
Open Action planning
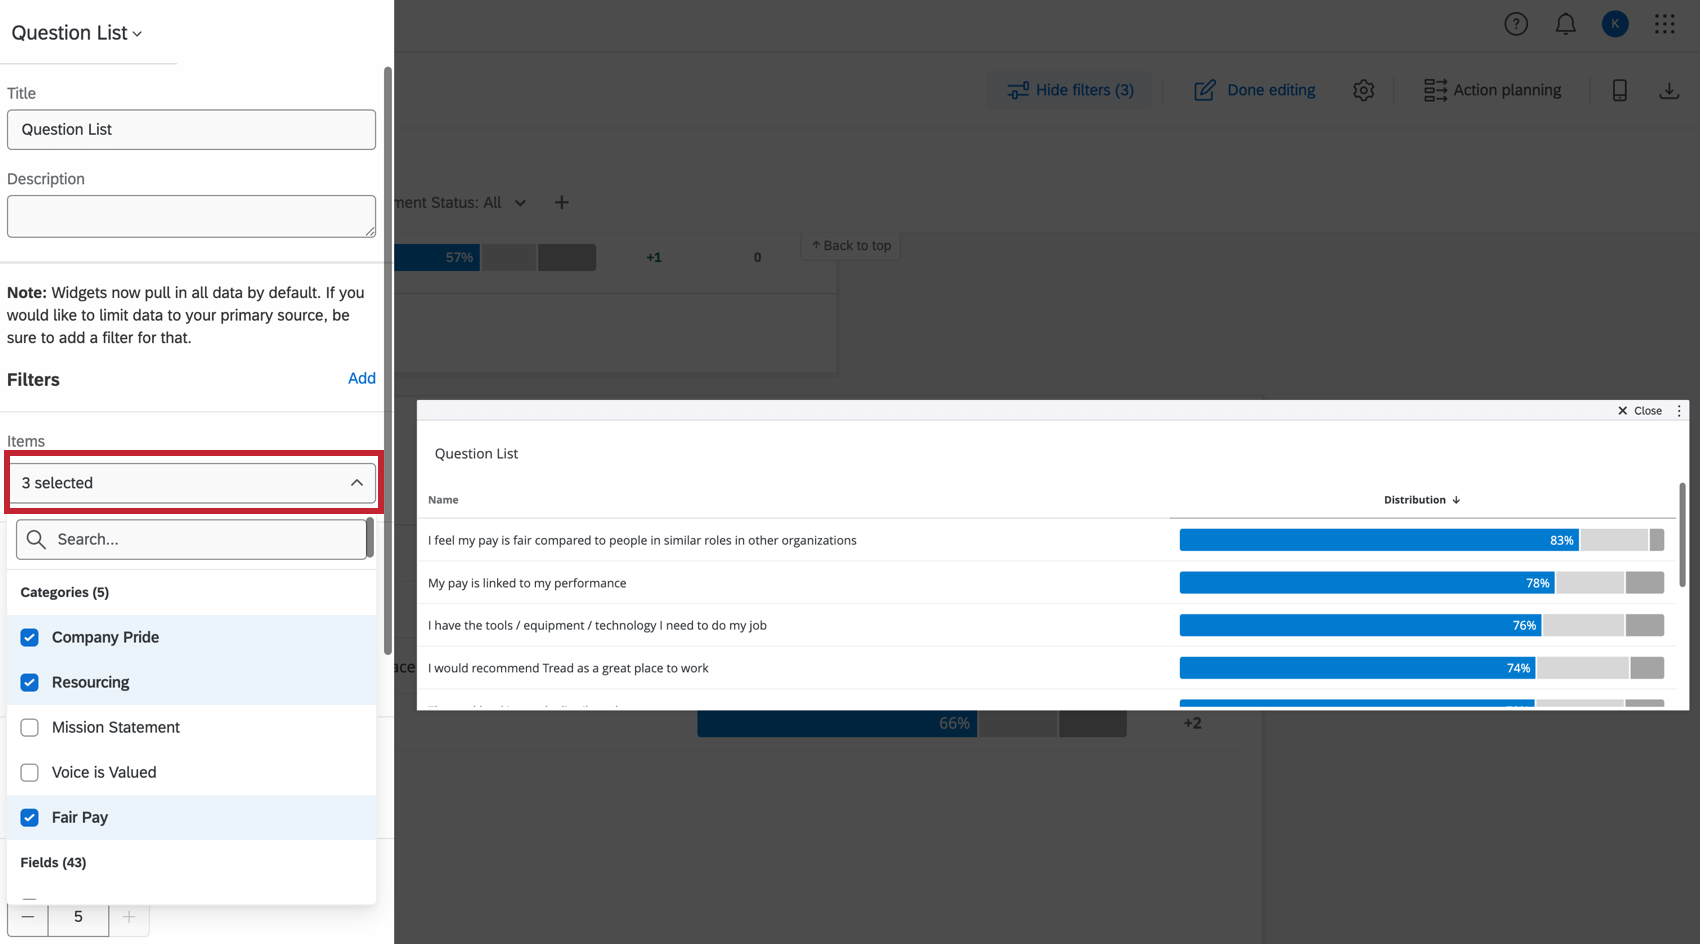click(x=1493, y=90)
